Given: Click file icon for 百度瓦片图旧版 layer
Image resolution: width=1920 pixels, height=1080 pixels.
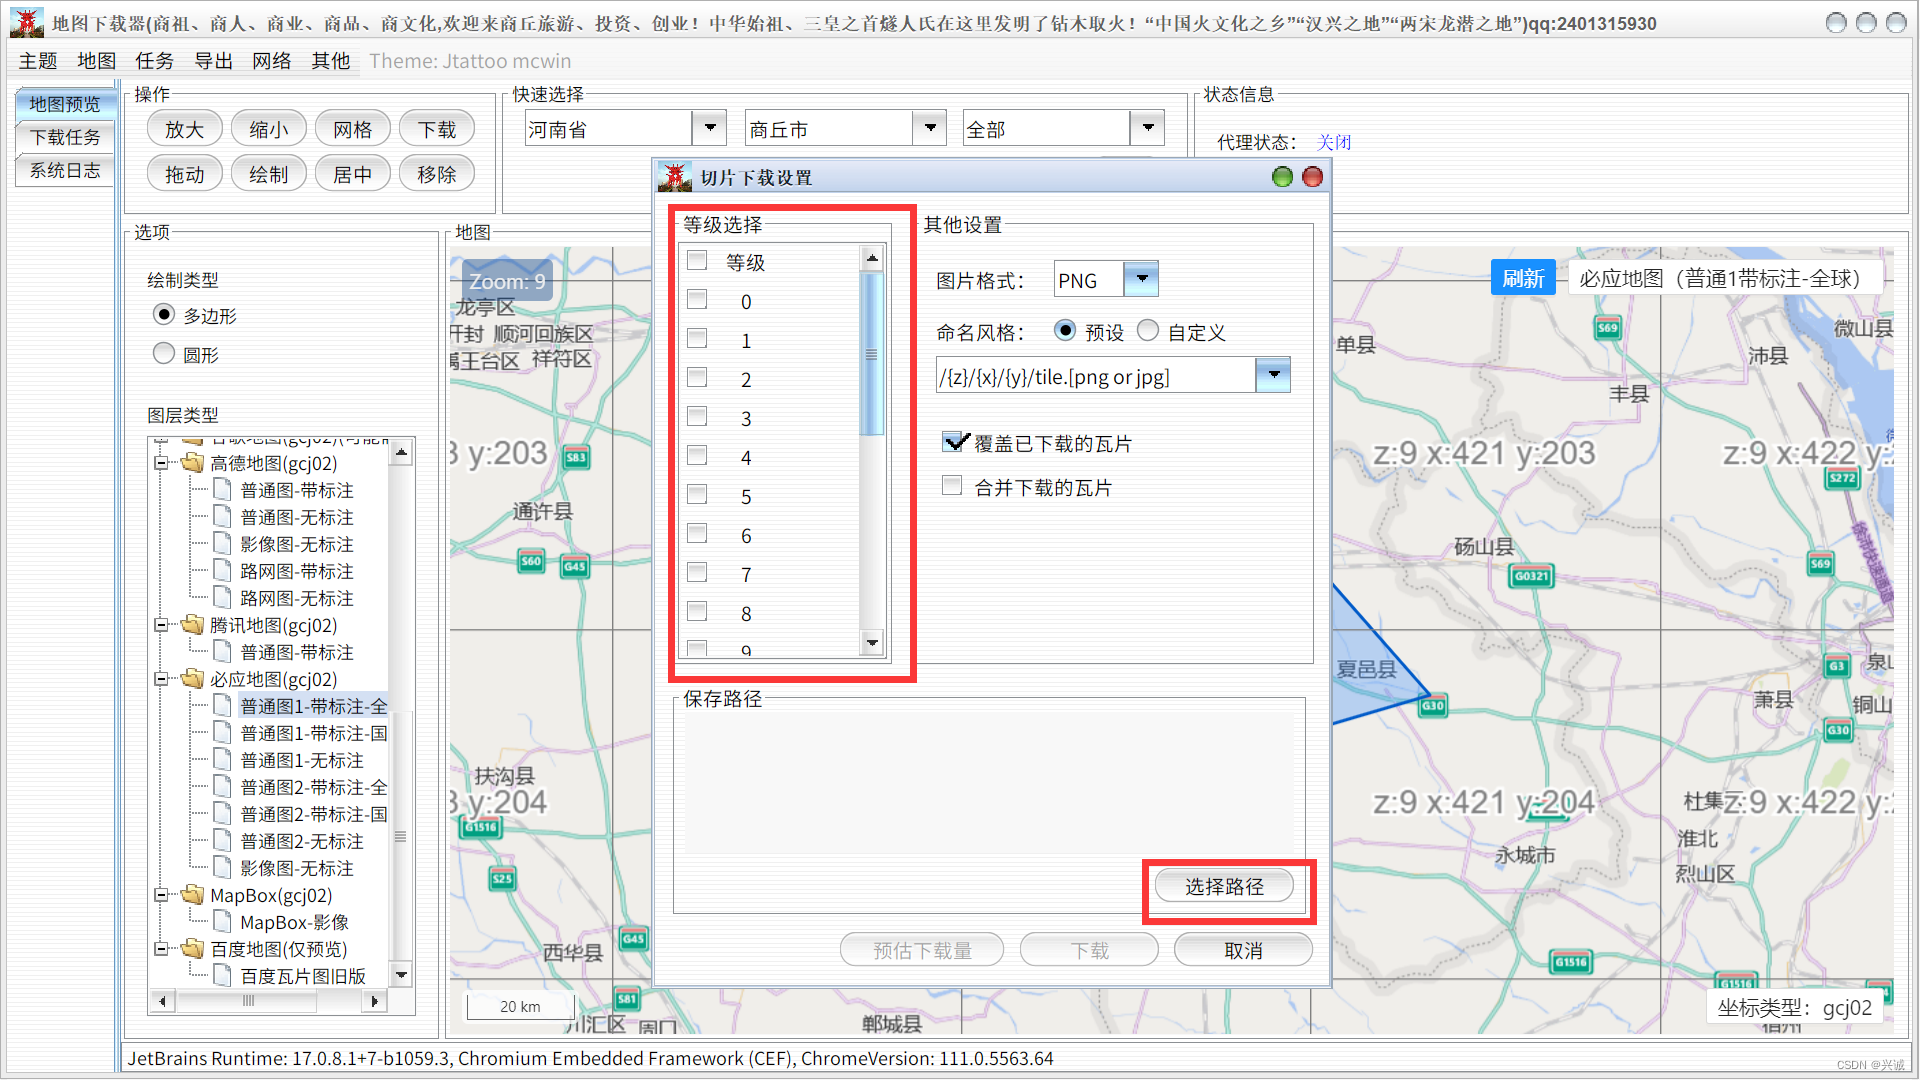Looking at the screenshot, I should (x=223, y=975).
